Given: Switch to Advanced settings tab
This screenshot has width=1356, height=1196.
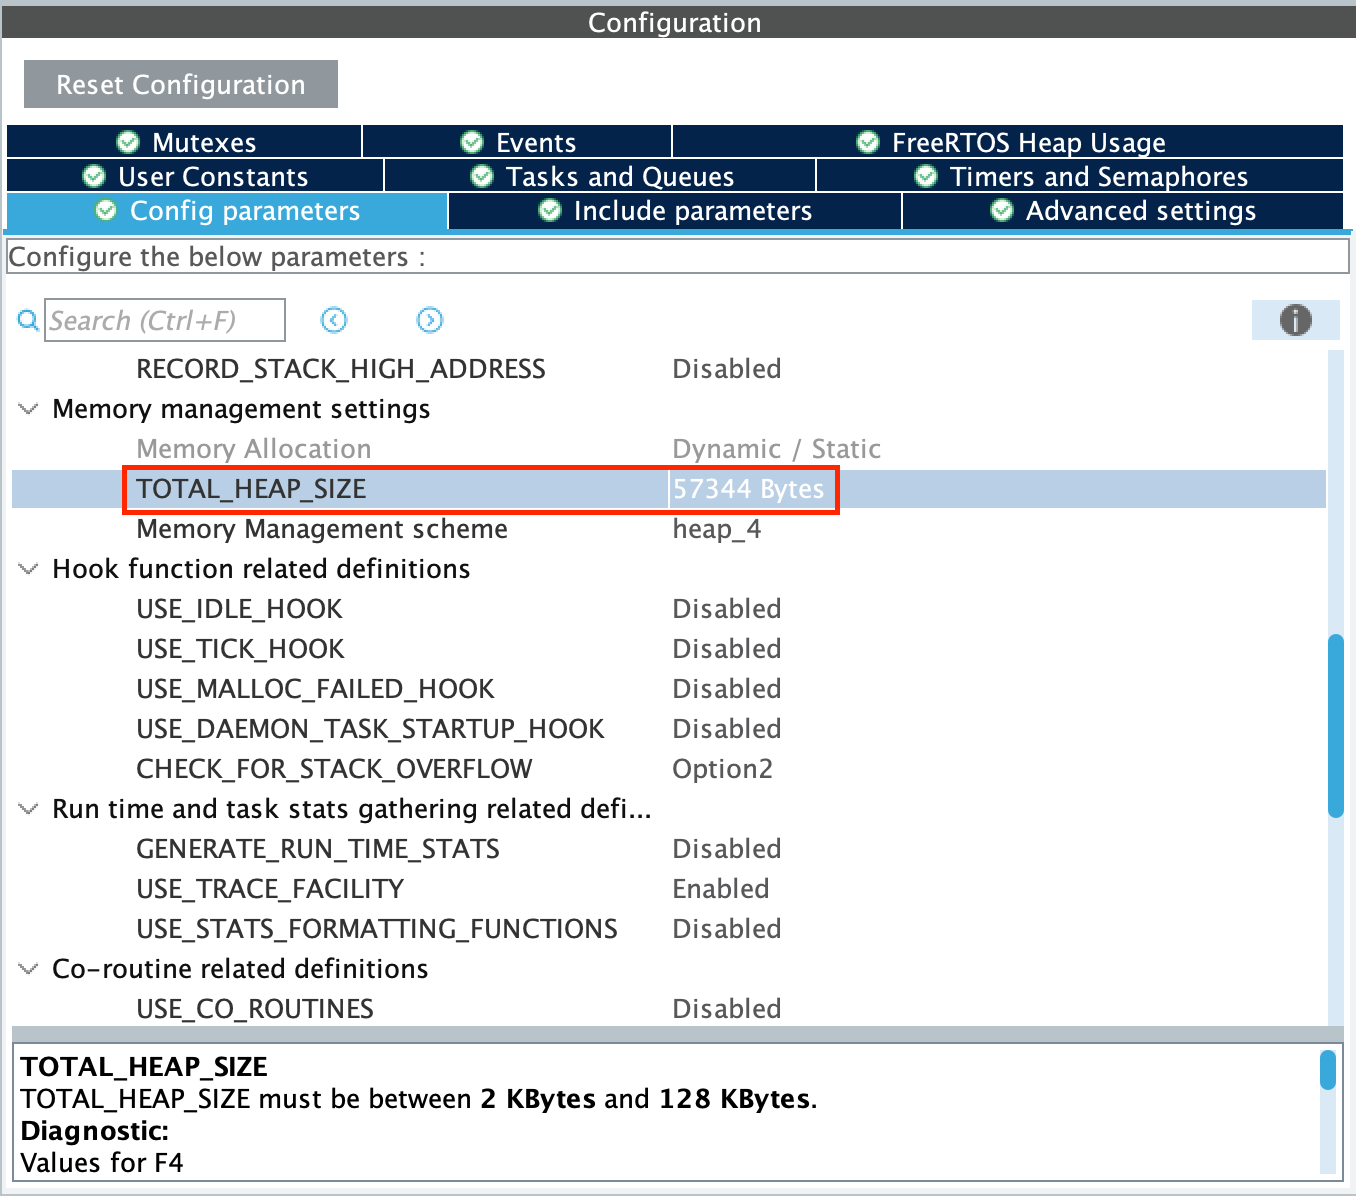Looking at the screenshot, I should pyautogui.click(x=1123, y=211).
